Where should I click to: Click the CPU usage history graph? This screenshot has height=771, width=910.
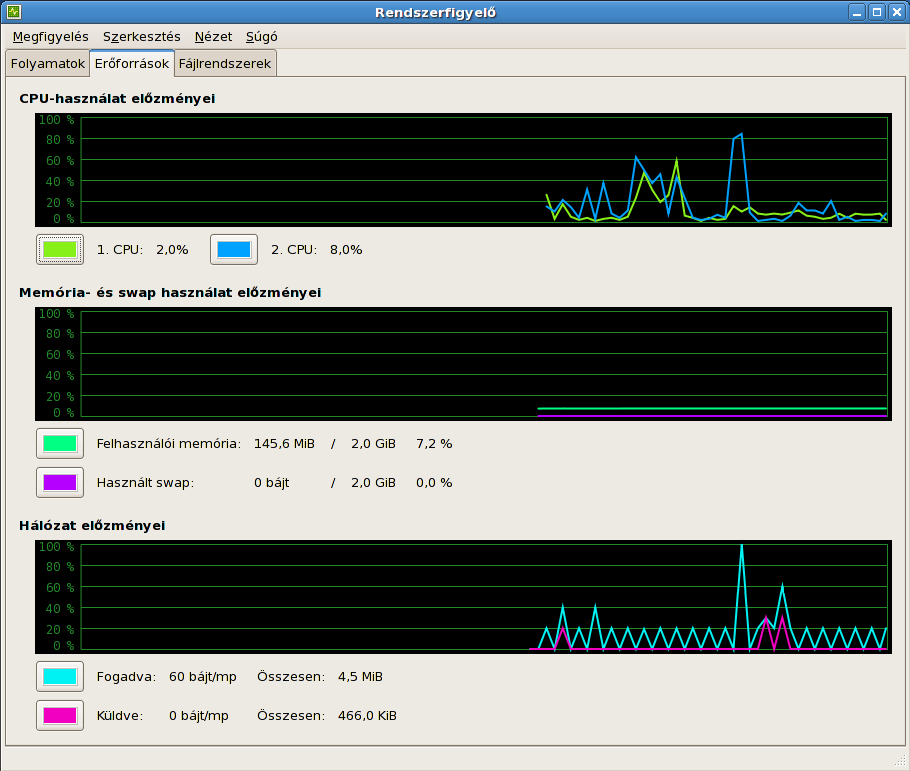tap(483, 169)
